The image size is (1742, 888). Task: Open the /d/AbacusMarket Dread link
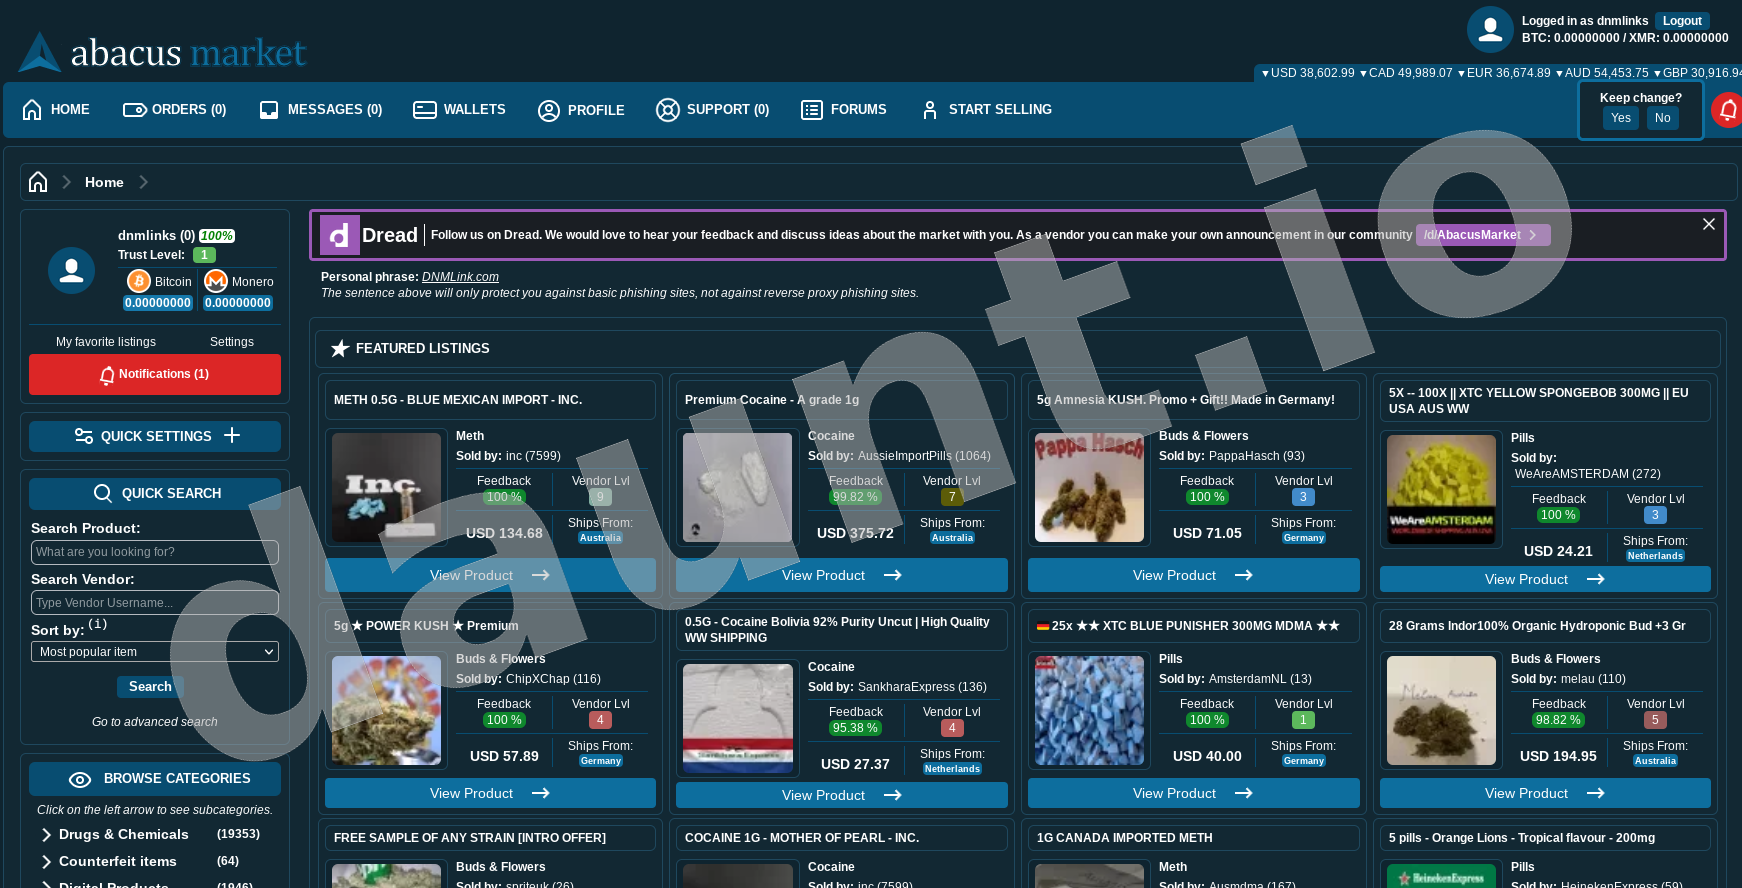[1483, 235]
